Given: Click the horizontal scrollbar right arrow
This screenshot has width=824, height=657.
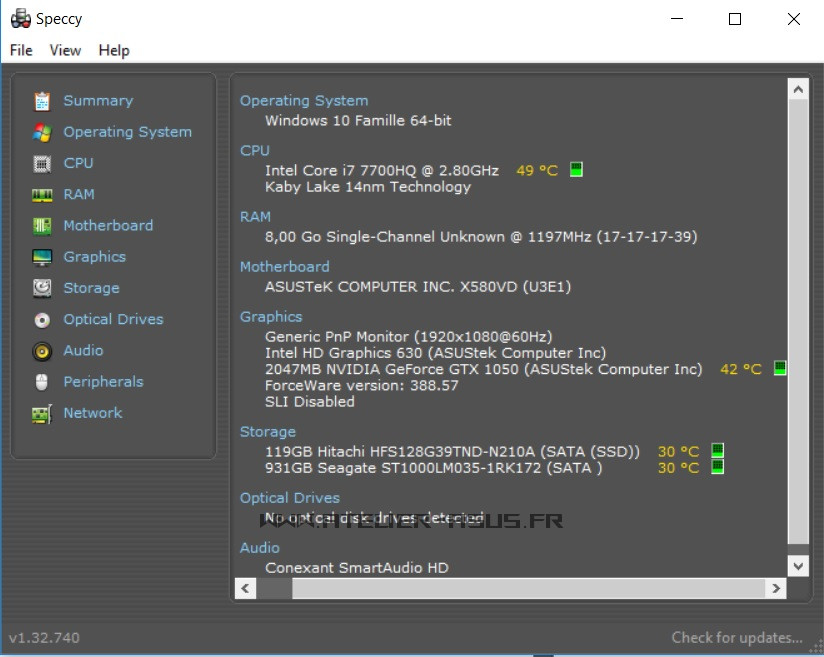Looking at the screenshot, I should point(774,589).
